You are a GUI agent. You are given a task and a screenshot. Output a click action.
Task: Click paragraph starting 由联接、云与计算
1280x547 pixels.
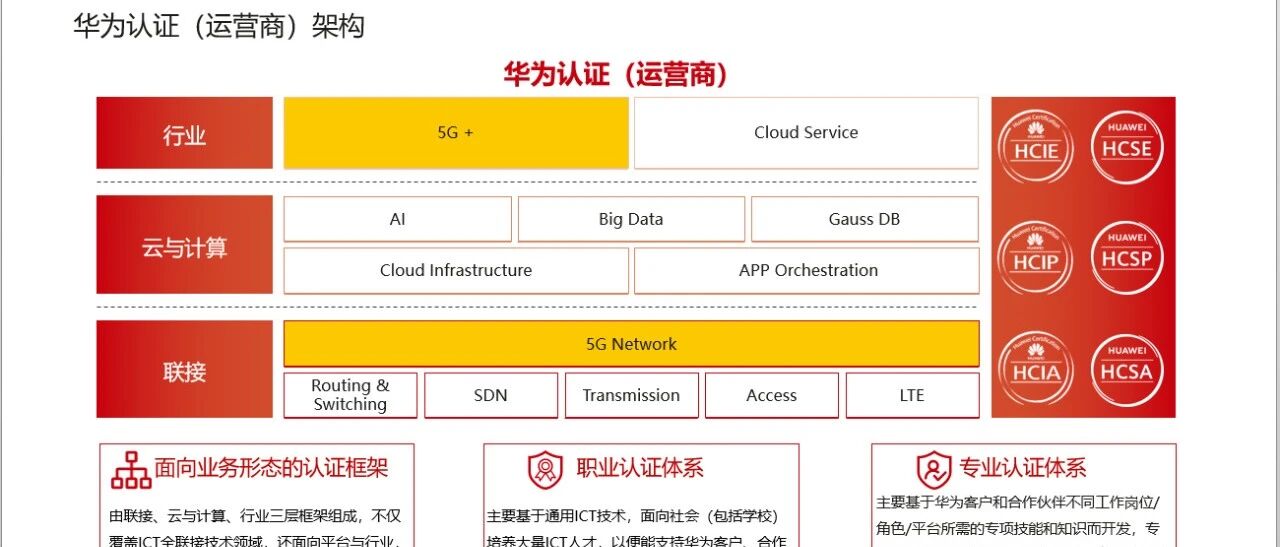[255, 529]
